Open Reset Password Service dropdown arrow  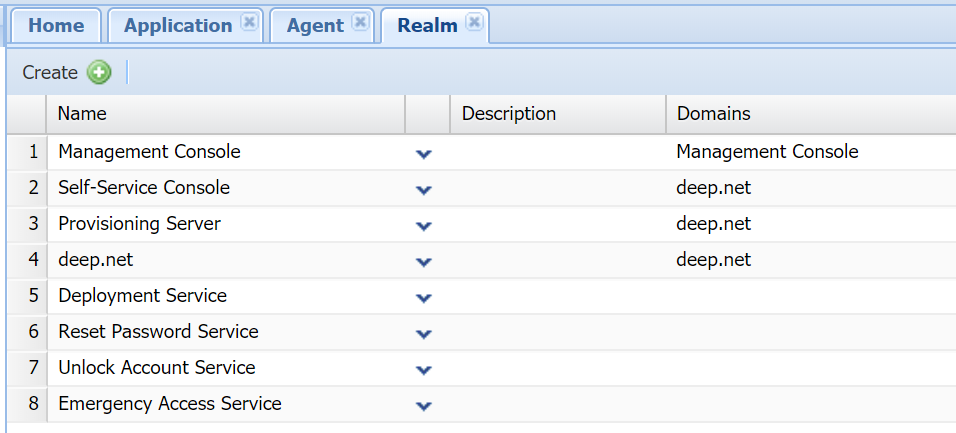pos(424,334)
